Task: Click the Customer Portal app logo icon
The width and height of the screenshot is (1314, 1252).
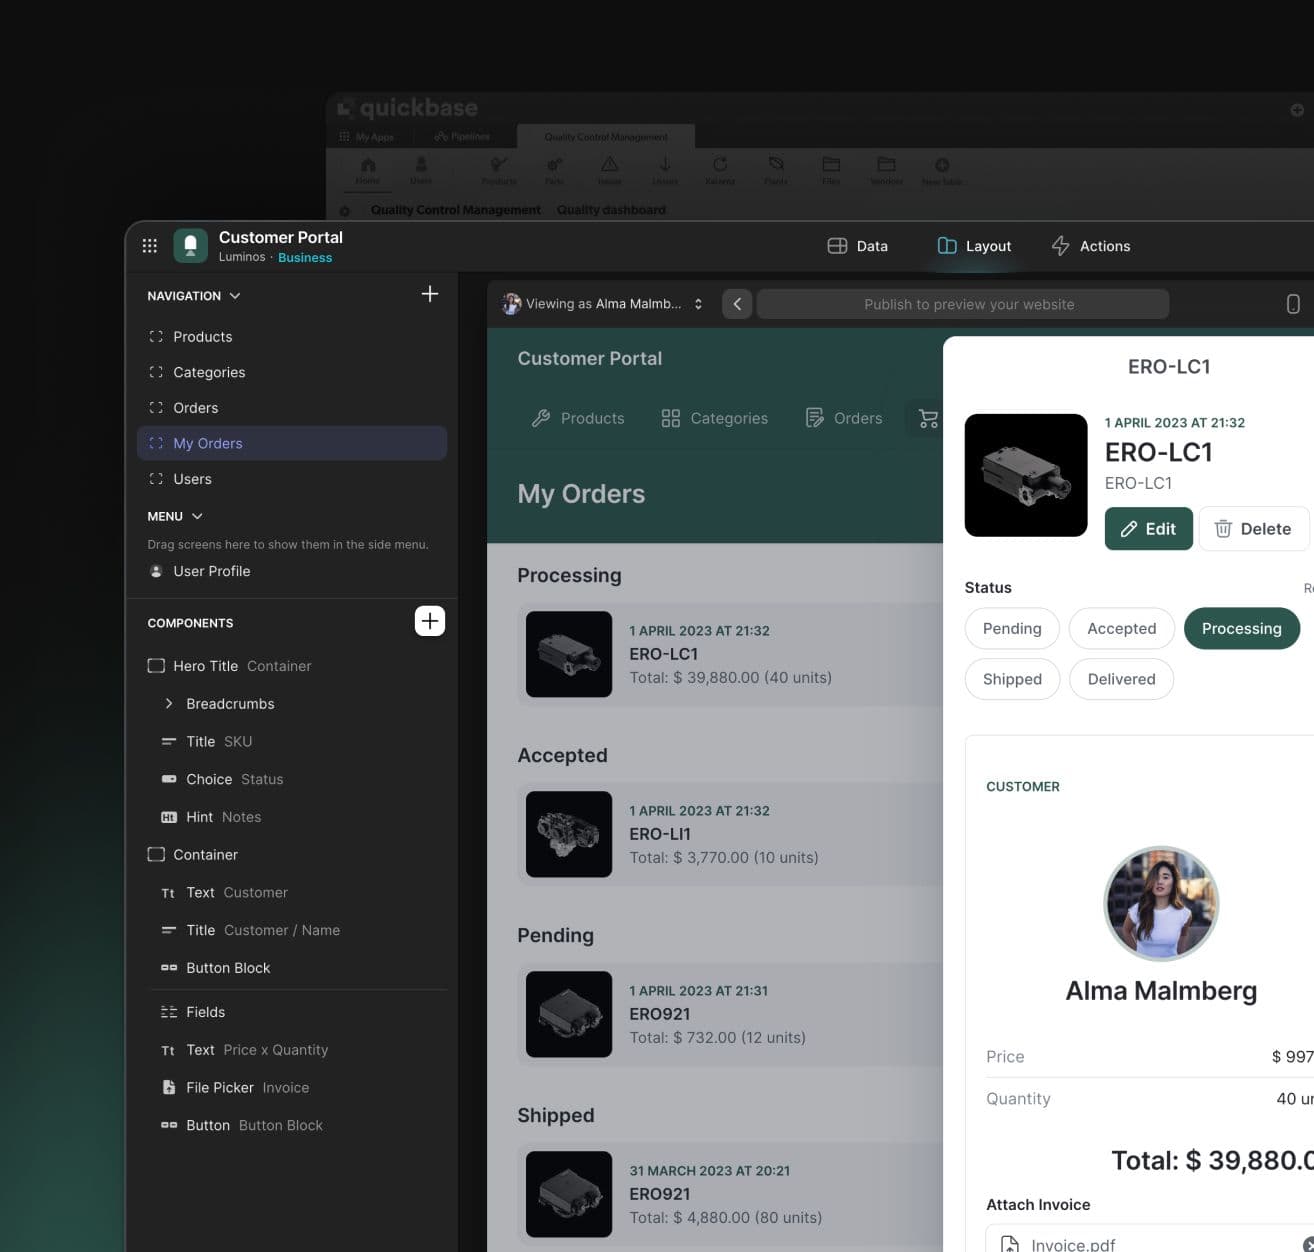Action: point(190,246)
